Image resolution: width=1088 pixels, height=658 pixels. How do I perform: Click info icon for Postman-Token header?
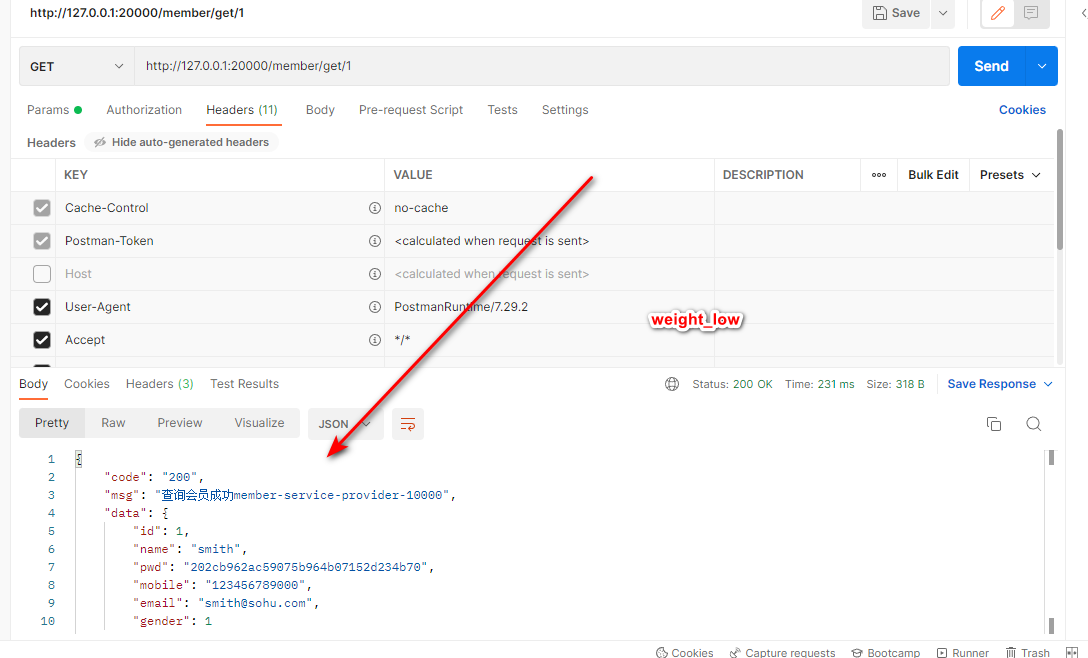click(375, 241)
